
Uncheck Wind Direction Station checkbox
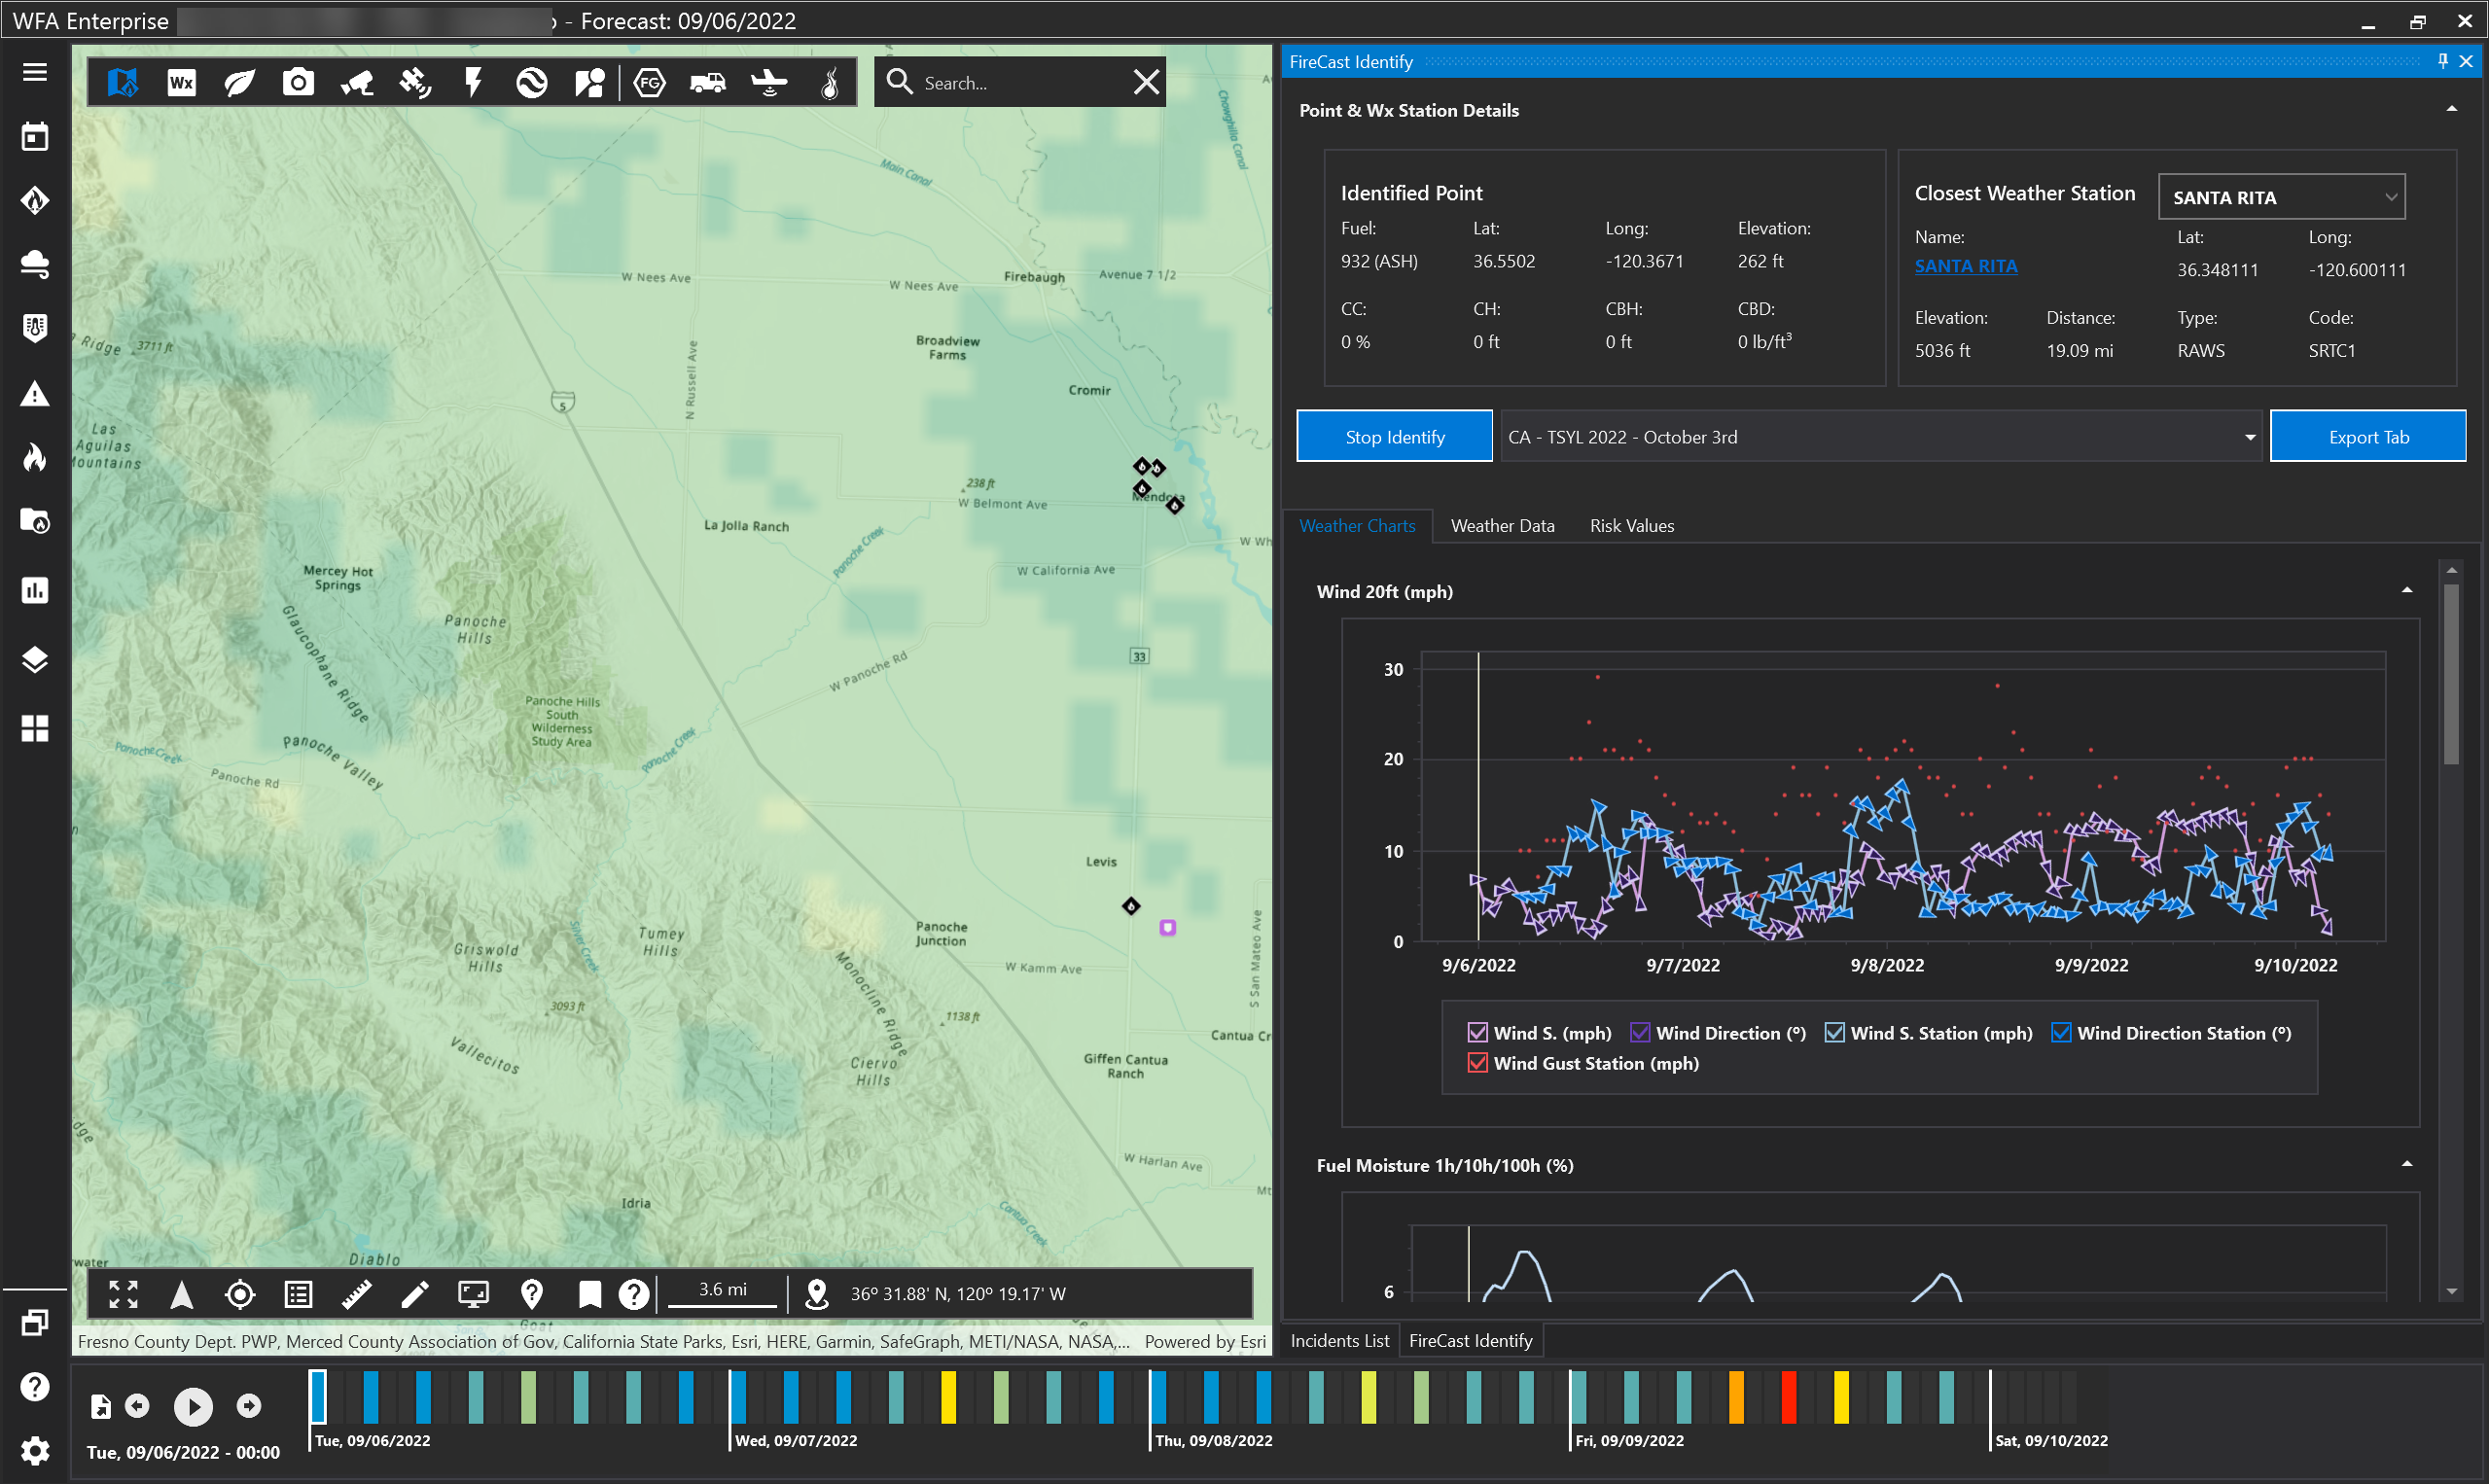pos(2061,1033)
